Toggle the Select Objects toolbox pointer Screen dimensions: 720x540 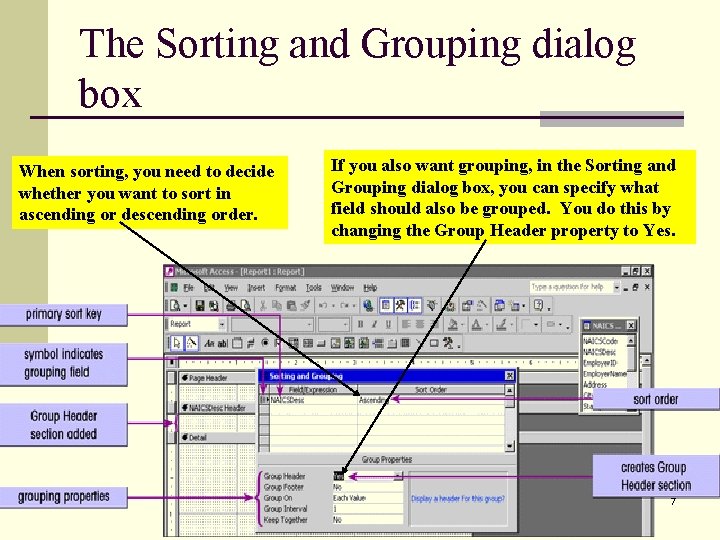click(176, 343)
